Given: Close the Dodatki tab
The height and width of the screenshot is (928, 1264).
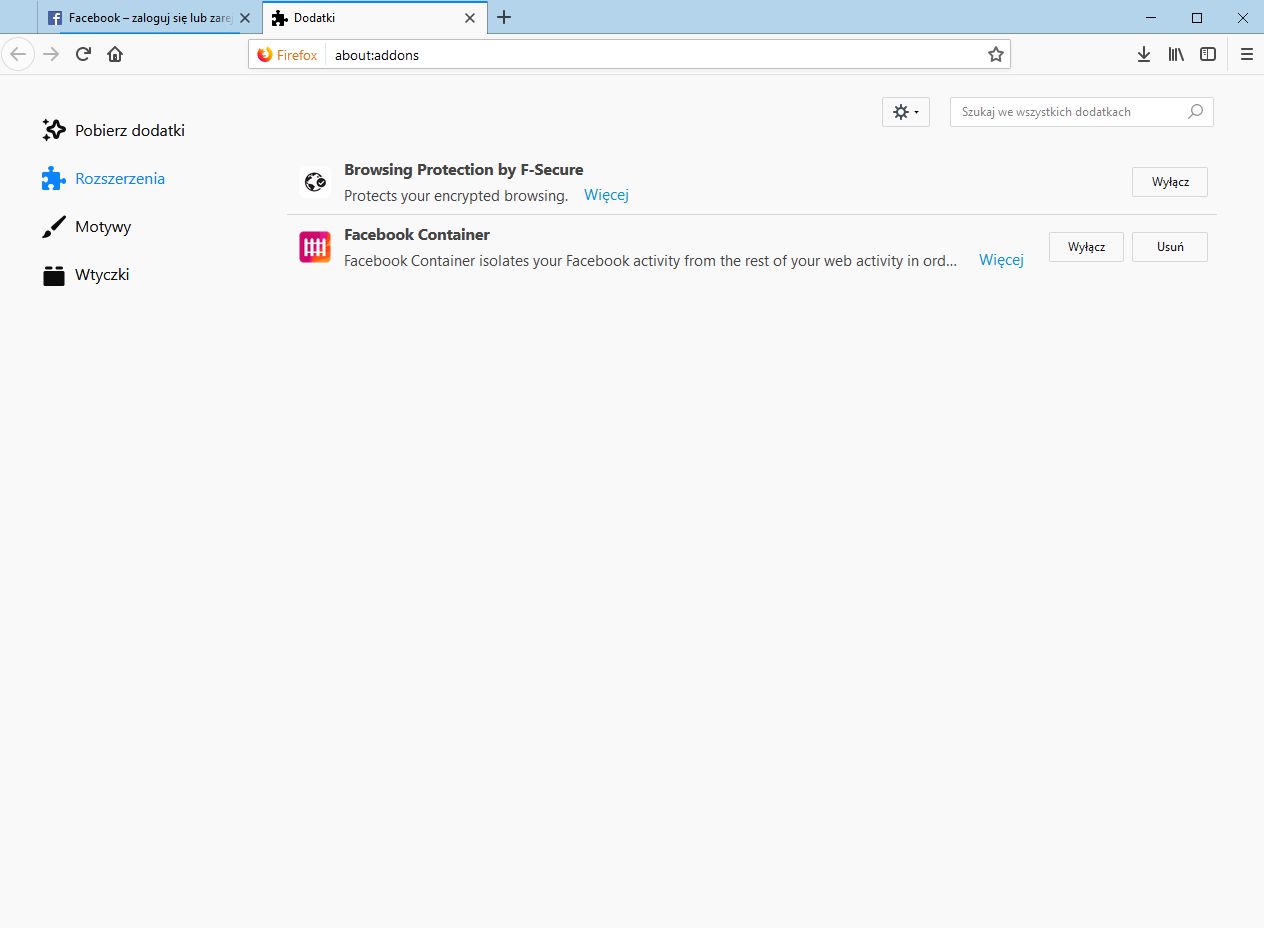Looking at the screenshot, I should point(470,18).
